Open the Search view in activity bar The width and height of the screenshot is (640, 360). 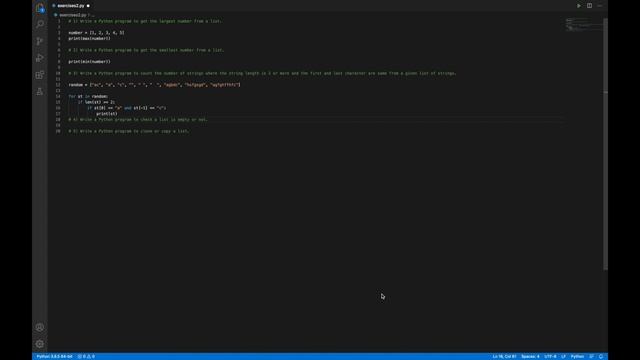40,24
